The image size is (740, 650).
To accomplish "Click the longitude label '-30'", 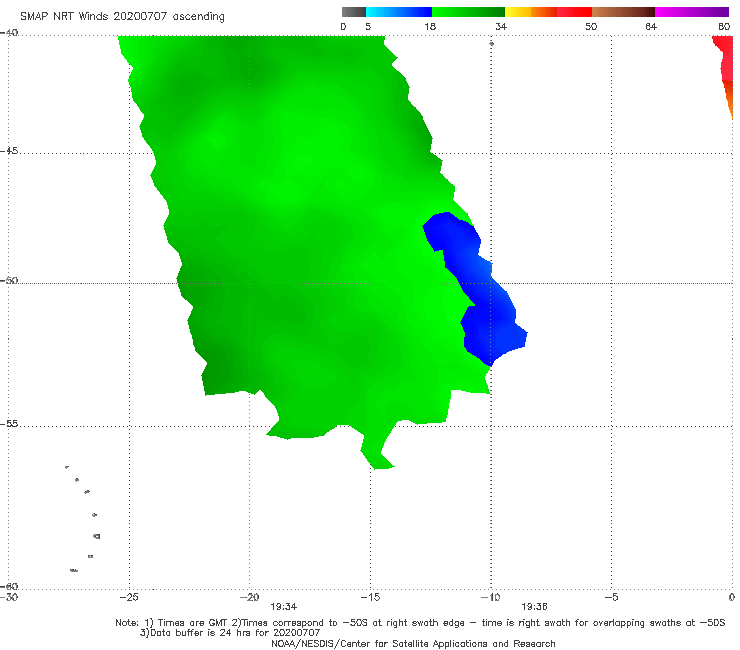I will pyautogui.click(x=9, y=597).
